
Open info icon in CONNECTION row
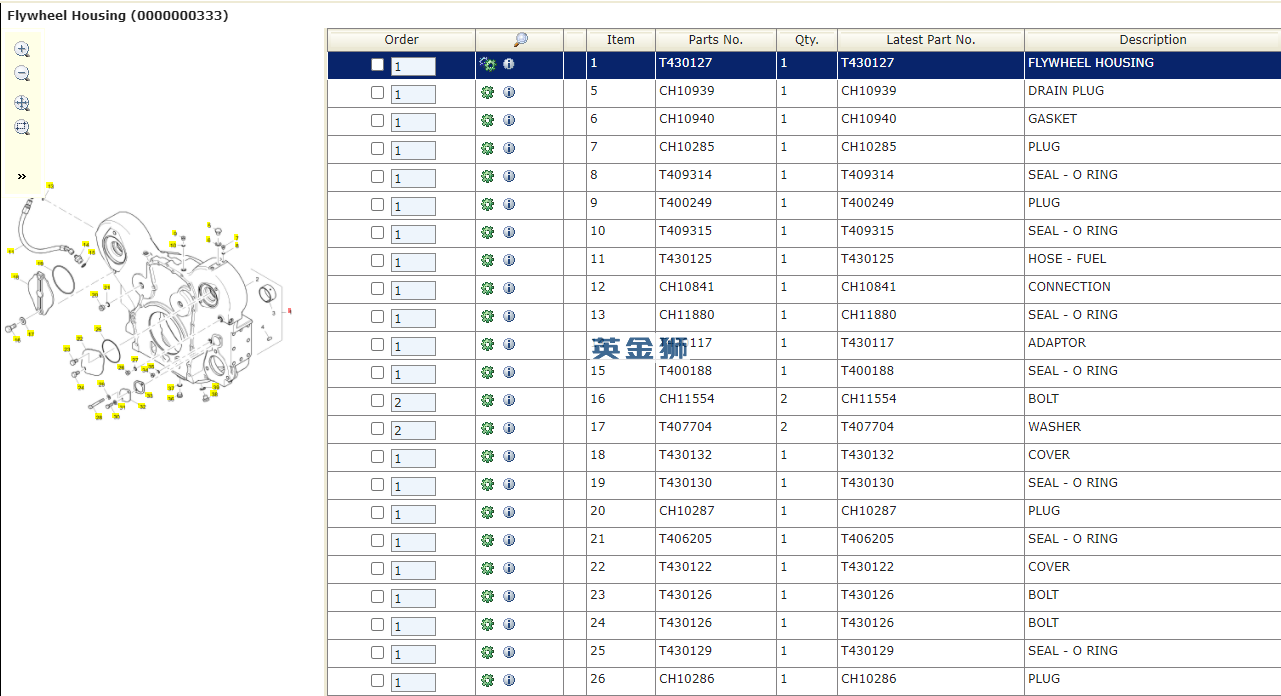click(509, 288)
